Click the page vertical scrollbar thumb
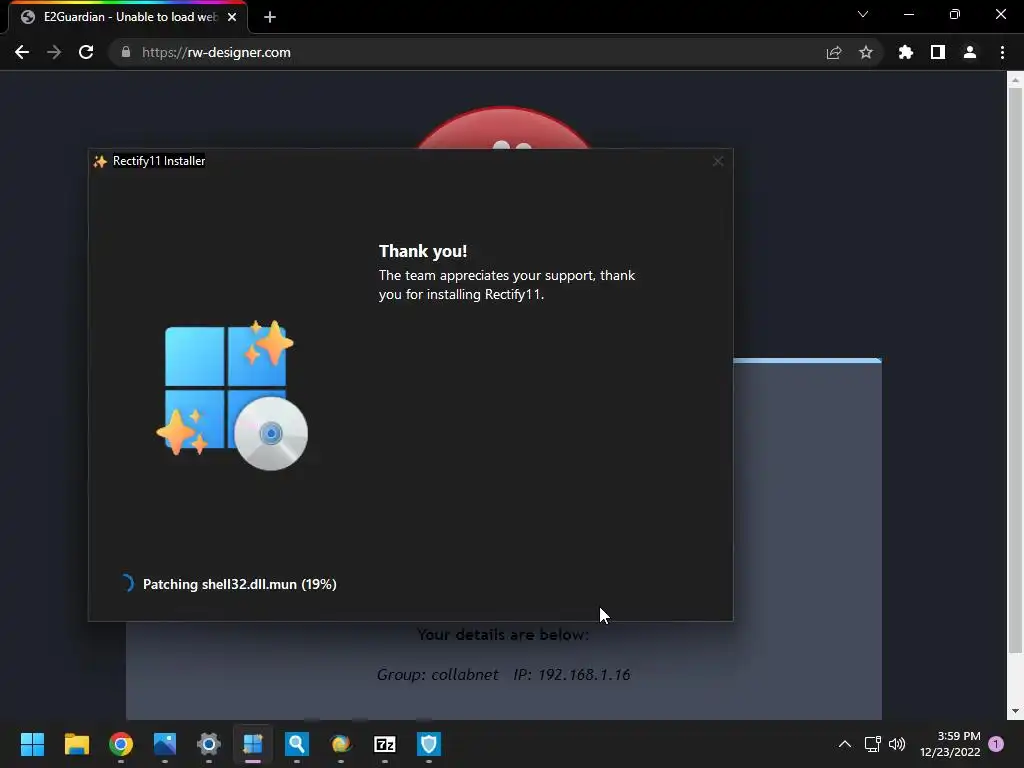 click(x=1015, y=369)
